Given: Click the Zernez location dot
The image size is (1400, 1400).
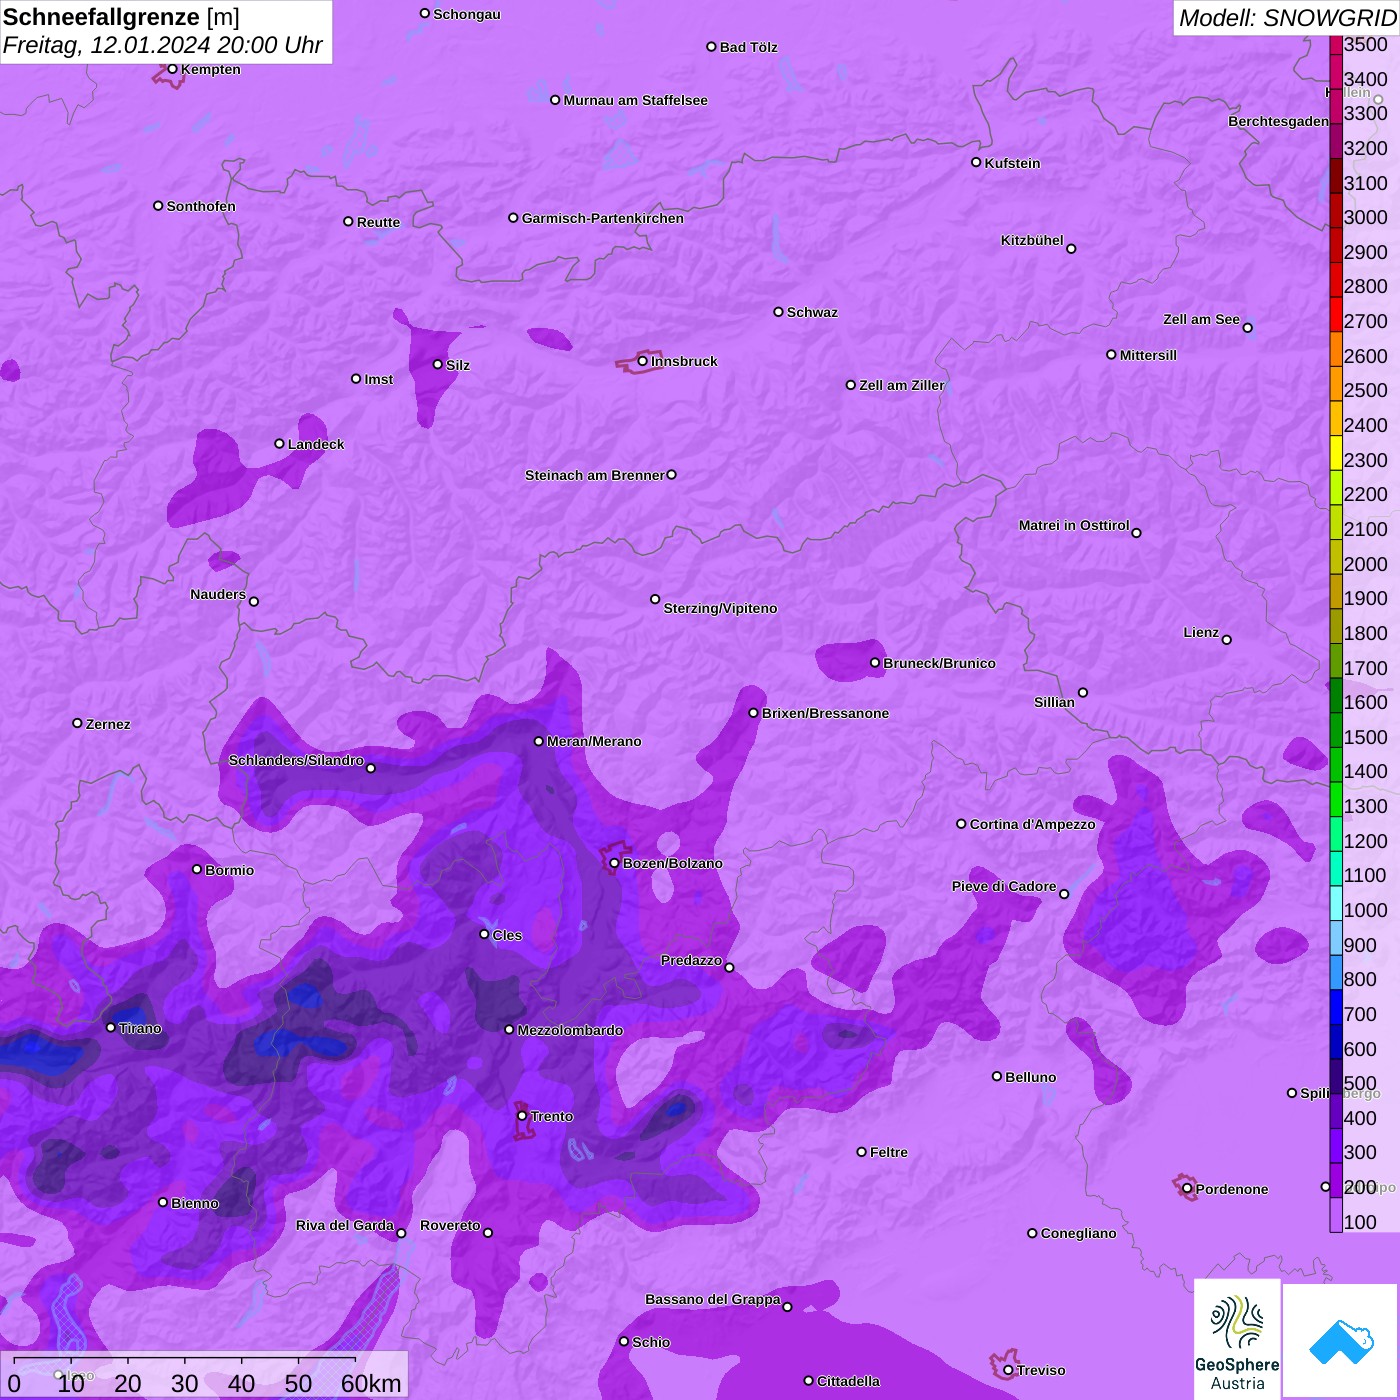Looking at the screenshot, I should pyautogui.click(x=77, y=723).
